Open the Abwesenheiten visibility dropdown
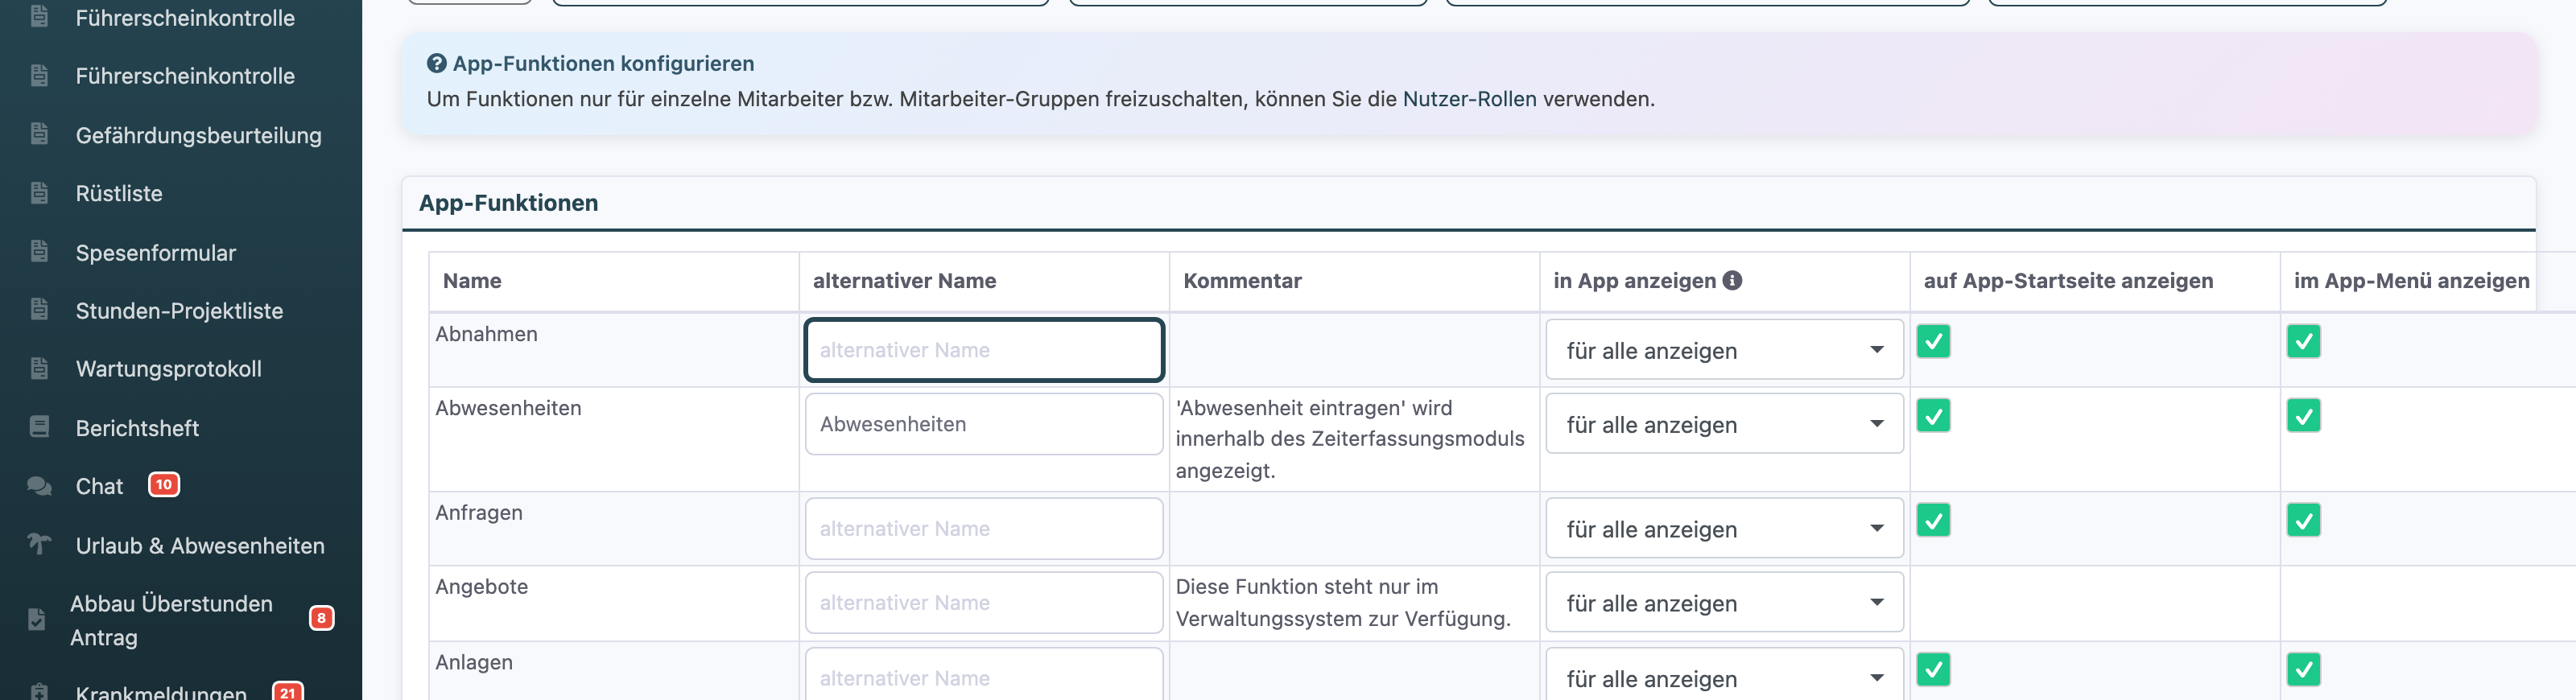Viewport: 2576px width, 700px height. coord(1724,424)
